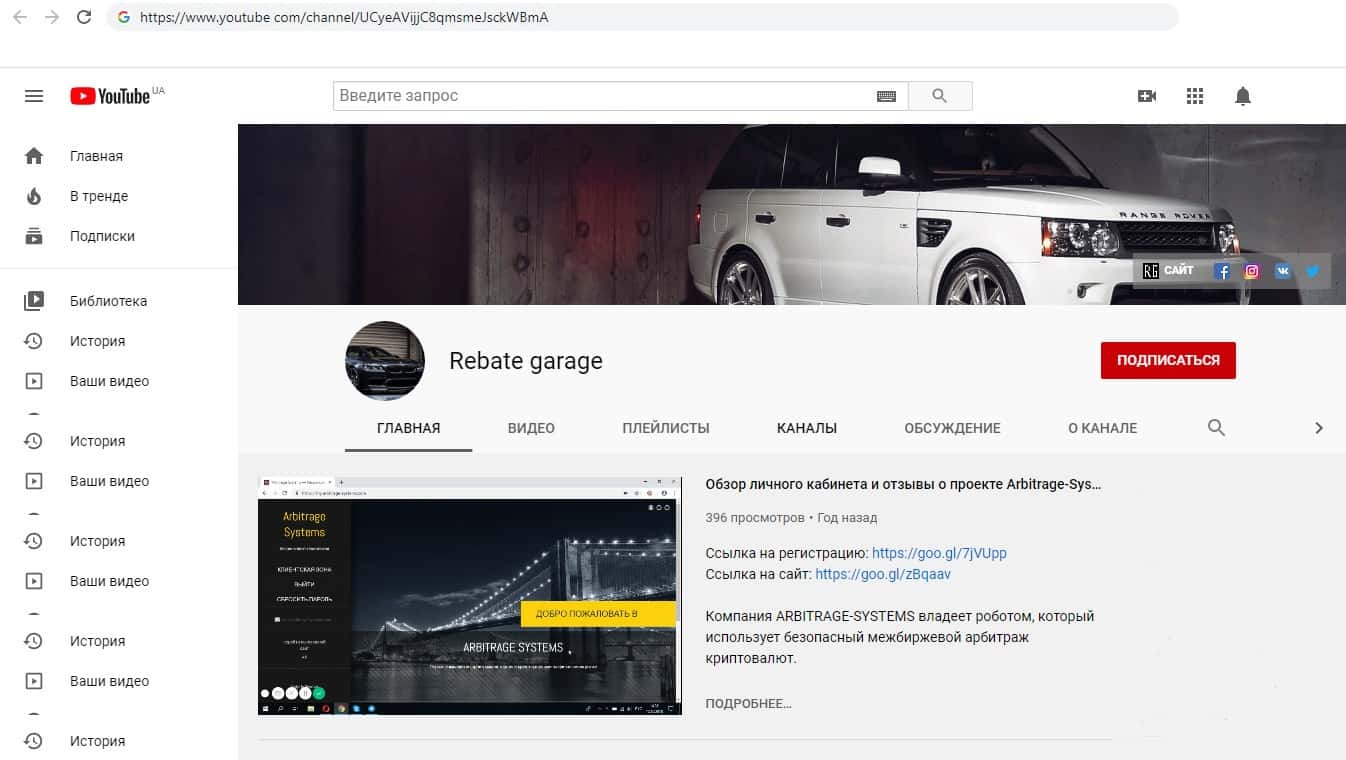Image resolution: width=1346 pixels, height=760 pixels.
Task: Open the YouTube apps grid
Action: [1194, 96]
